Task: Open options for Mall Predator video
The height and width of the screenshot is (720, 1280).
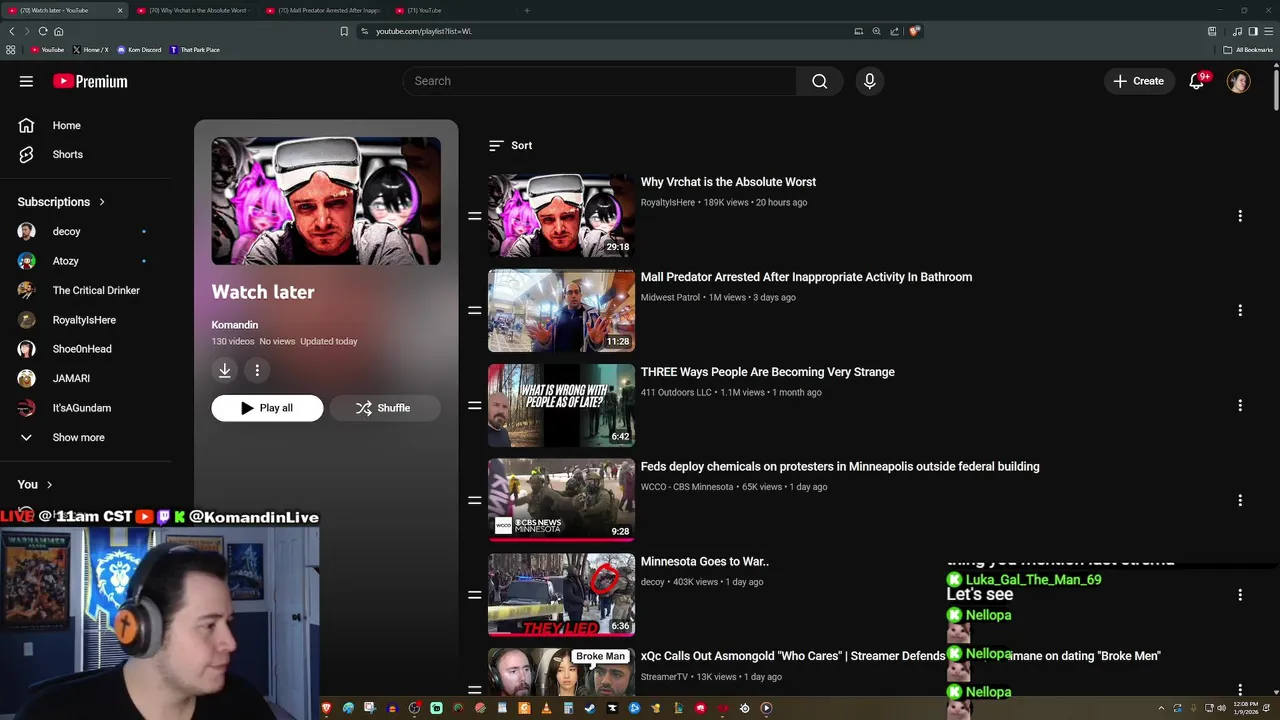Action: (1240, 310)
